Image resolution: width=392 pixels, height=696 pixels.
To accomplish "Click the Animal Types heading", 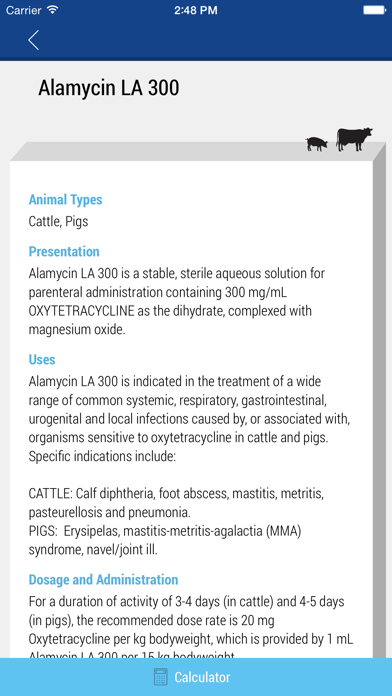I will pyautogui.click(x=65, y=200).
